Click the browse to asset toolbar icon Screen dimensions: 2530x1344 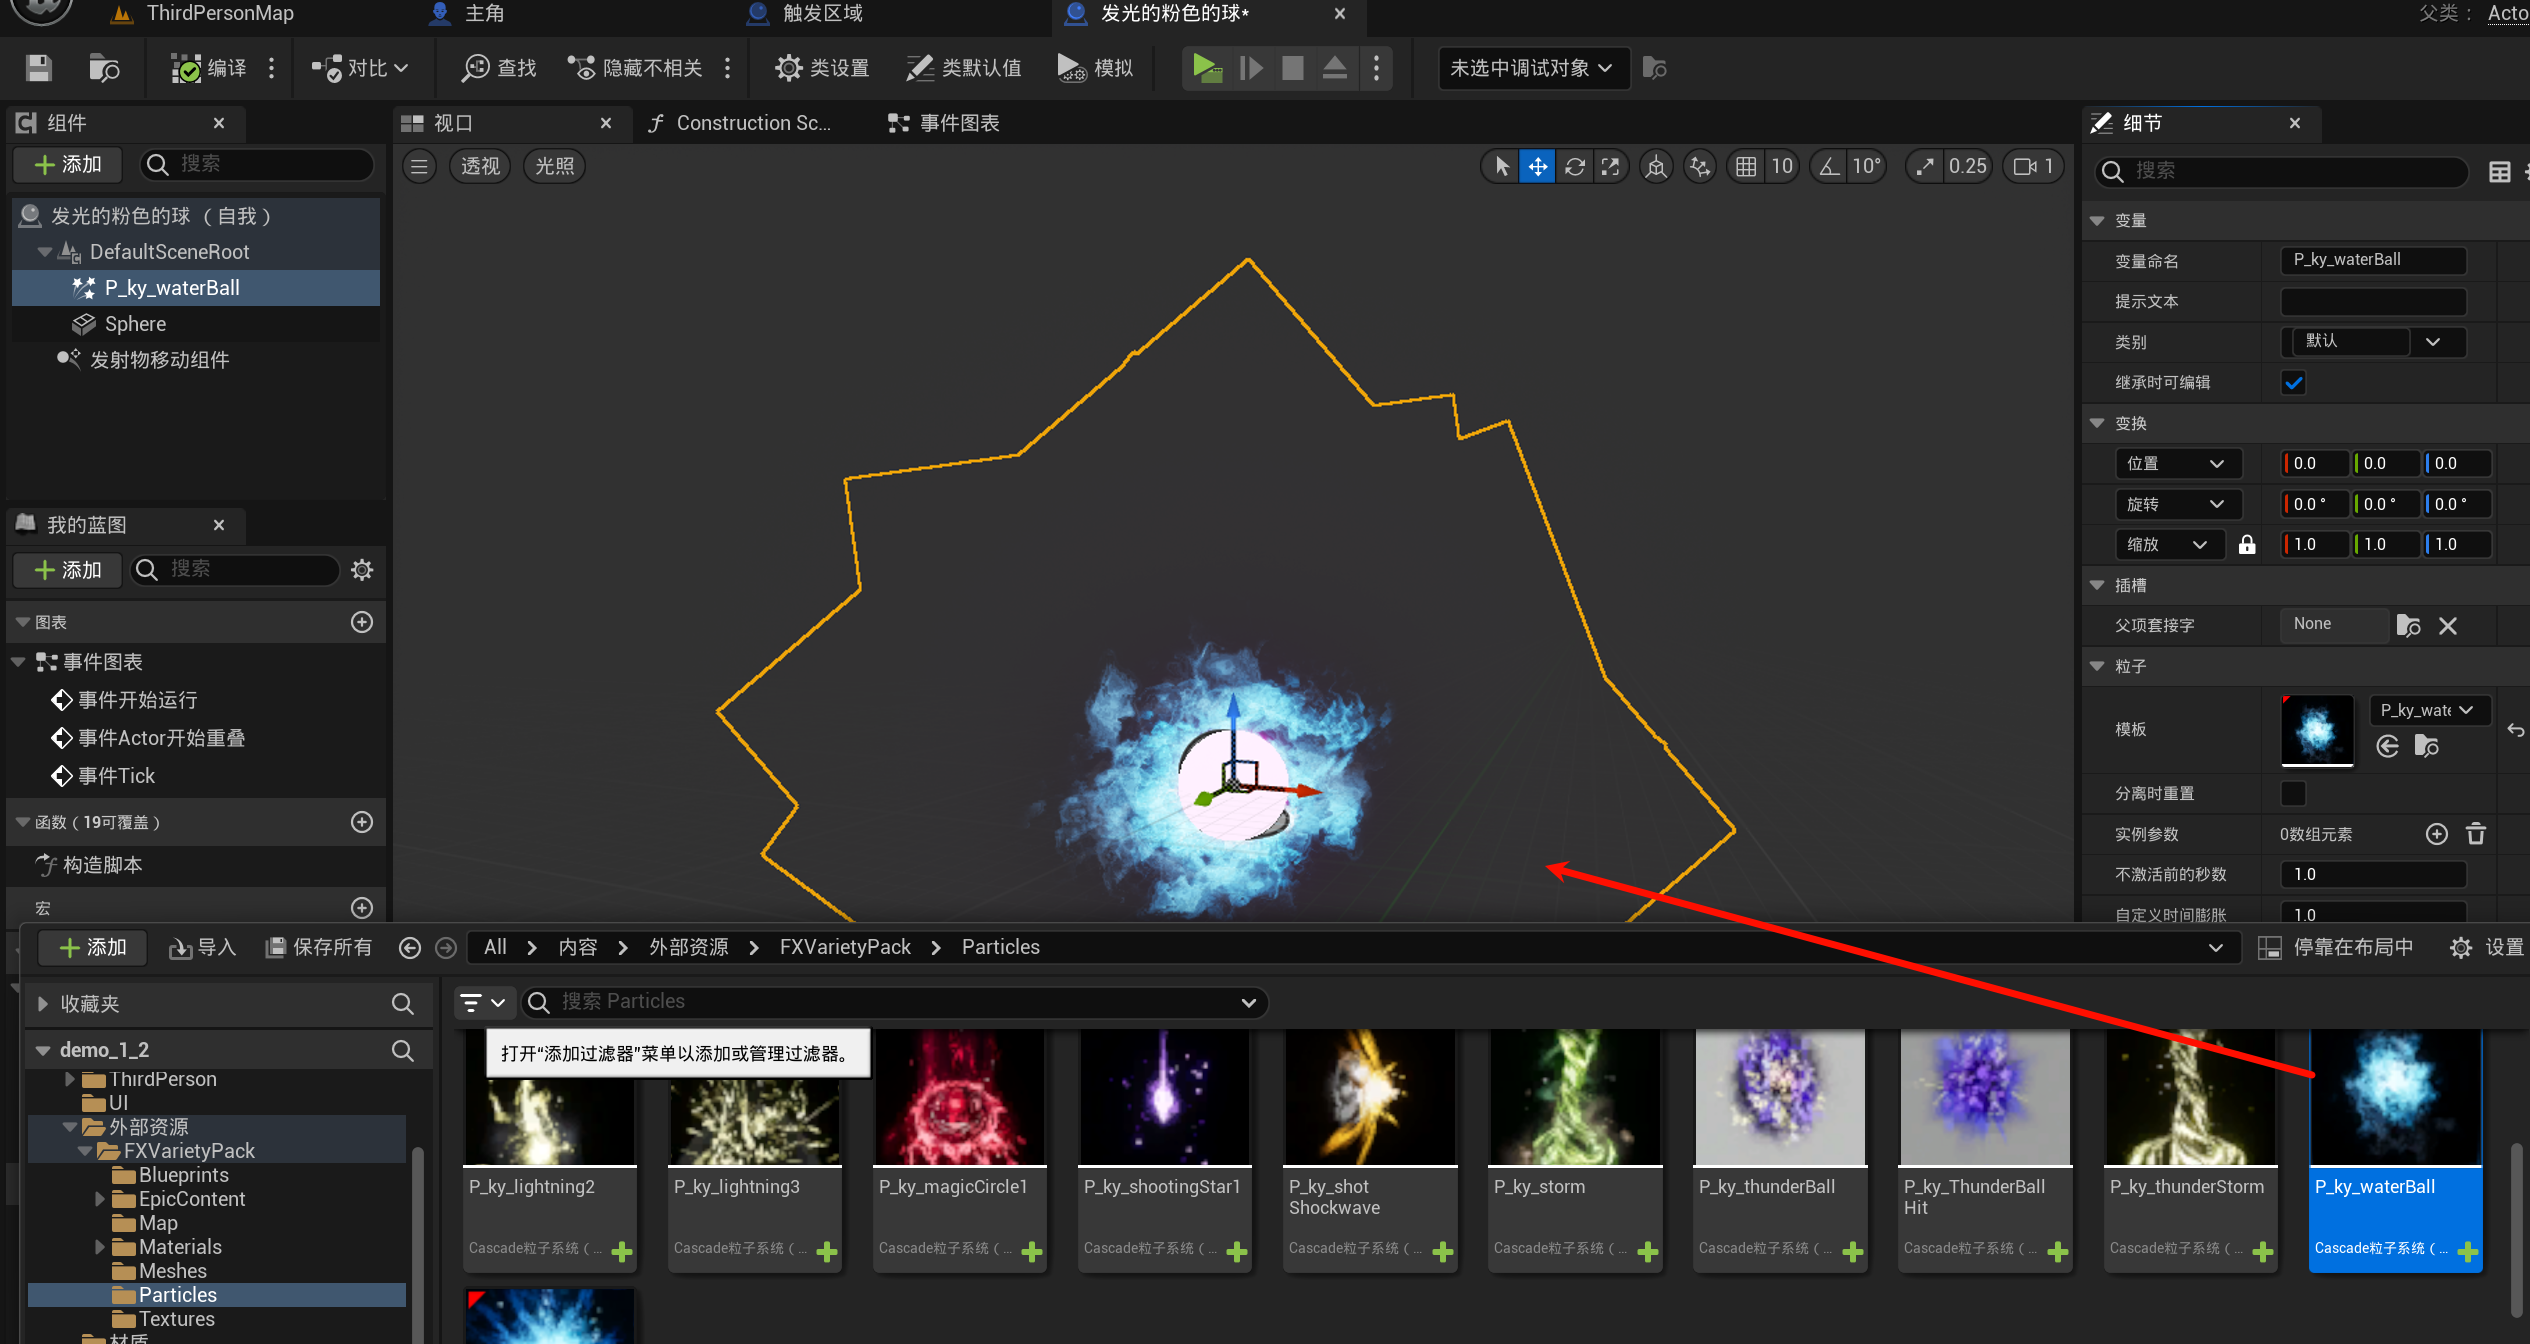pos(104,68)
